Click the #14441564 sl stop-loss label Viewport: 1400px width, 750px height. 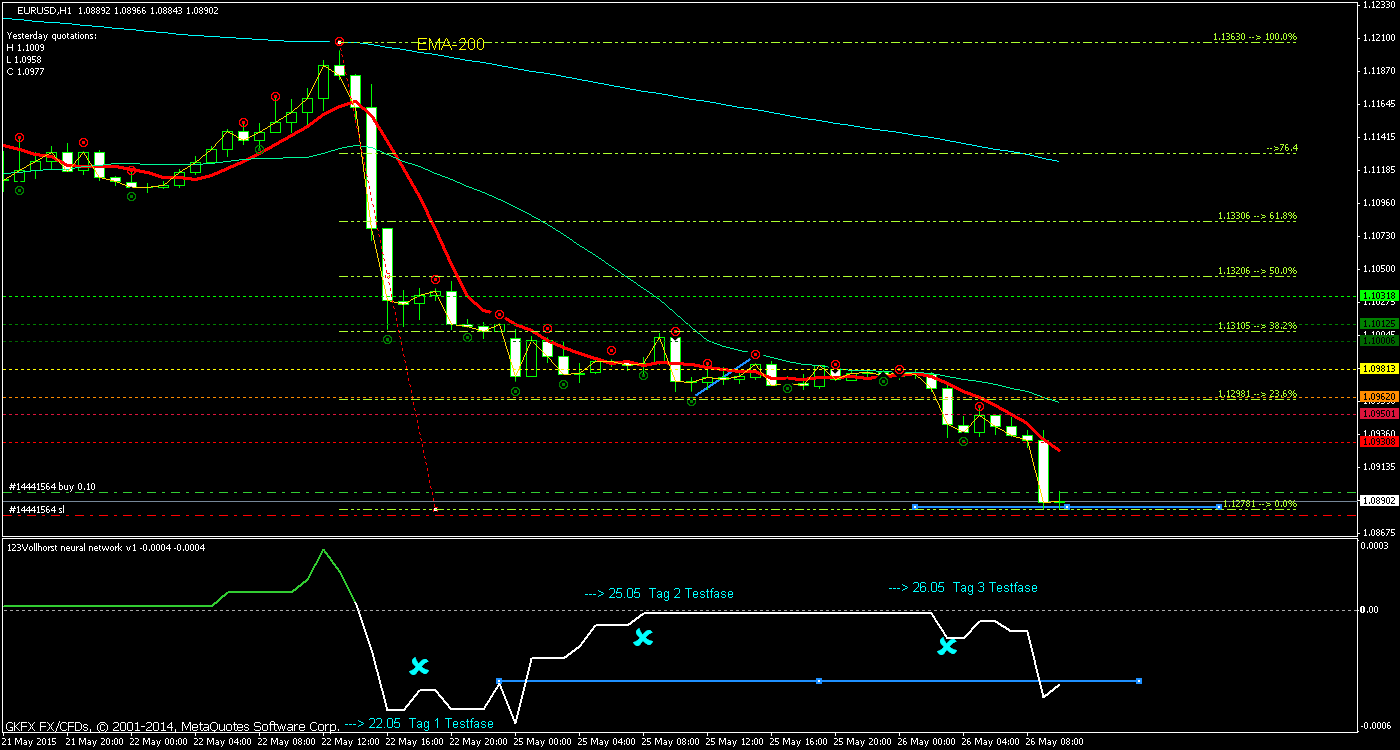[37, 510]
